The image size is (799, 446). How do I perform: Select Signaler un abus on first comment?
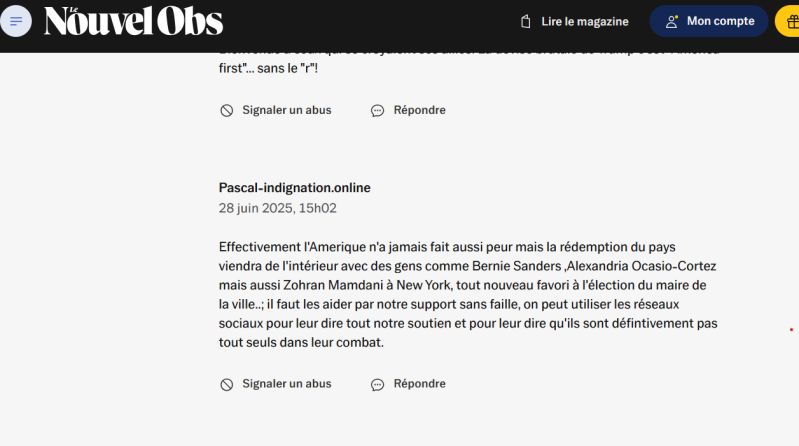[x=286, y=110]
